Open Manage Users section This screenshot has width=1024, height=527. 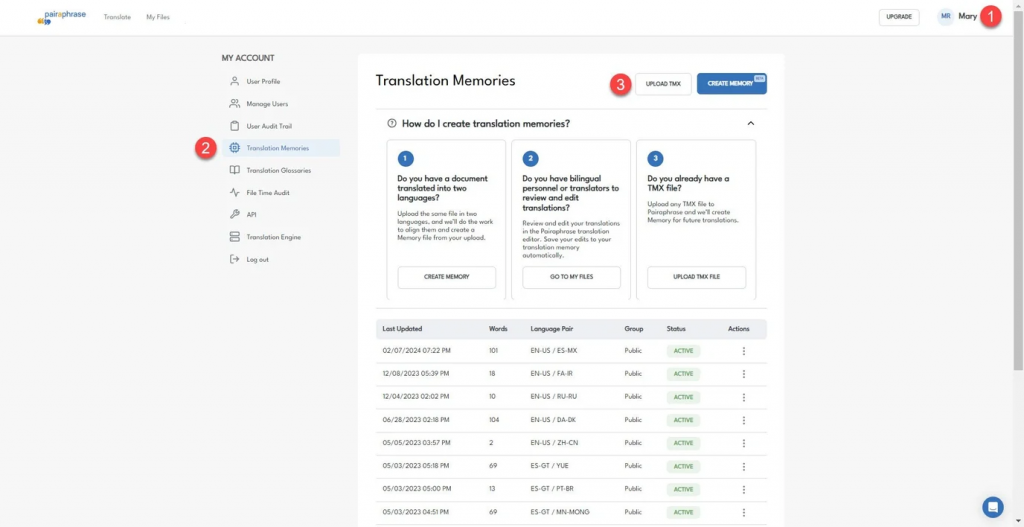click(x=267, y=104)
